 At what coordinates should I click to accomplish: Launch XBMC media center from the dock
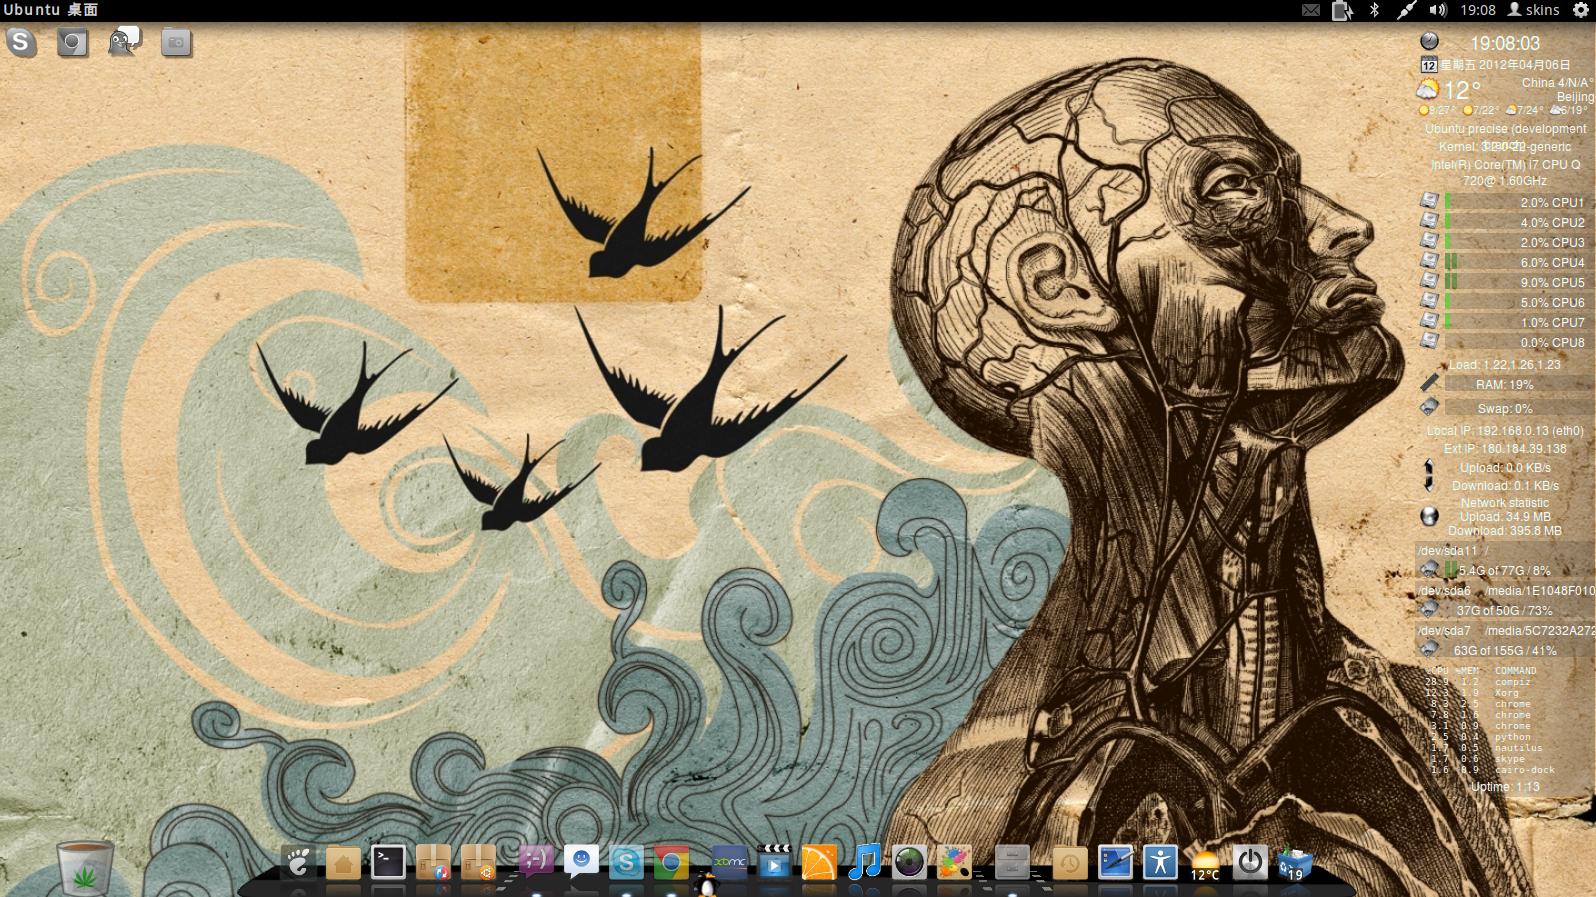(729, 862)
